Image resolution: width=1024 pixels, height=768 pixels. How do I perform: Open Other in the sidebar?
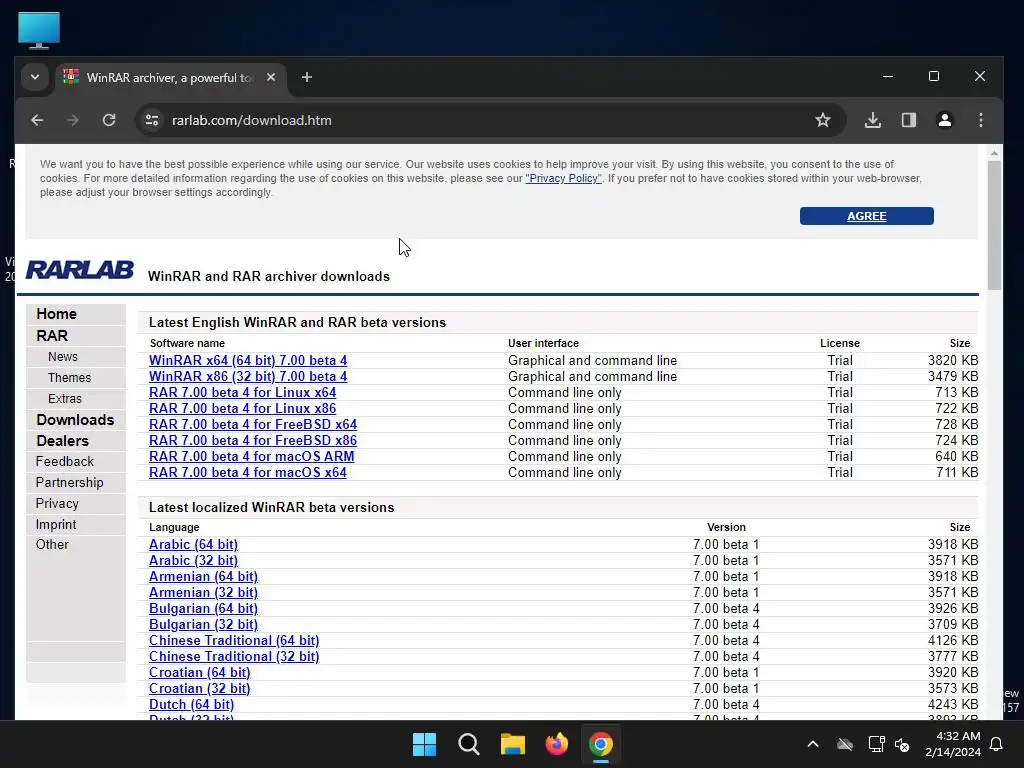click(x=52, y=545)
